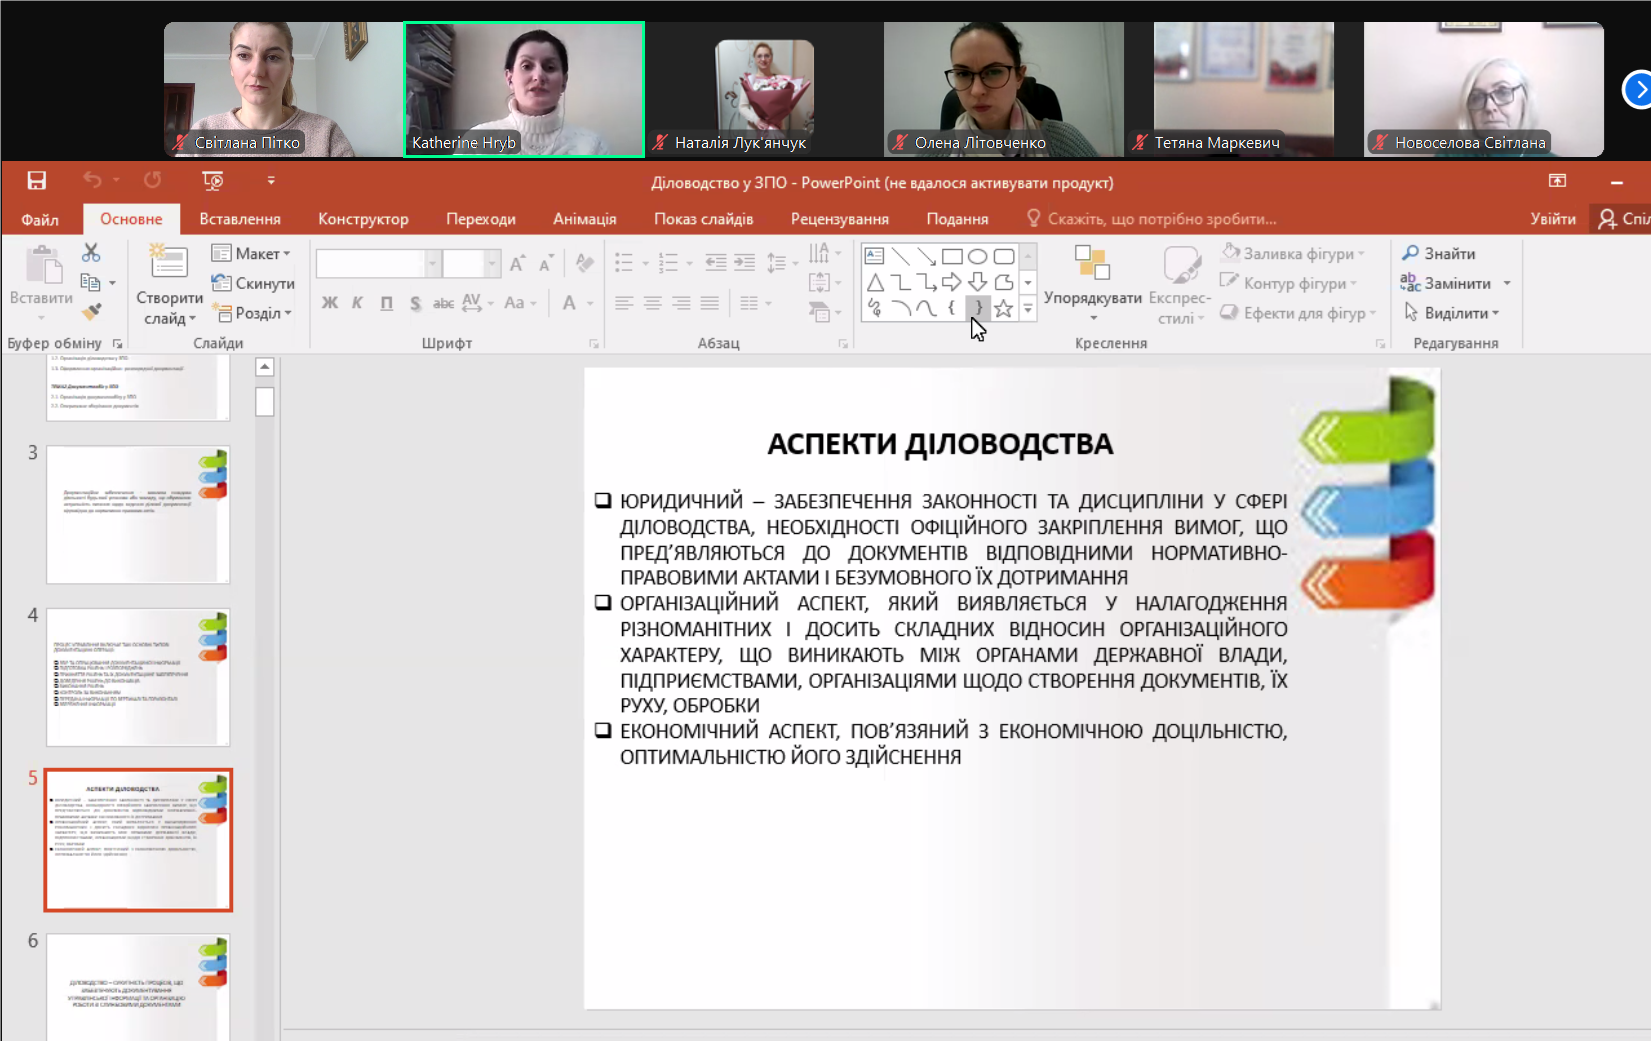Open font color (A) picker
Image resolution: width=1651 pixels, height=1041 pixels.
click(569, 303)
